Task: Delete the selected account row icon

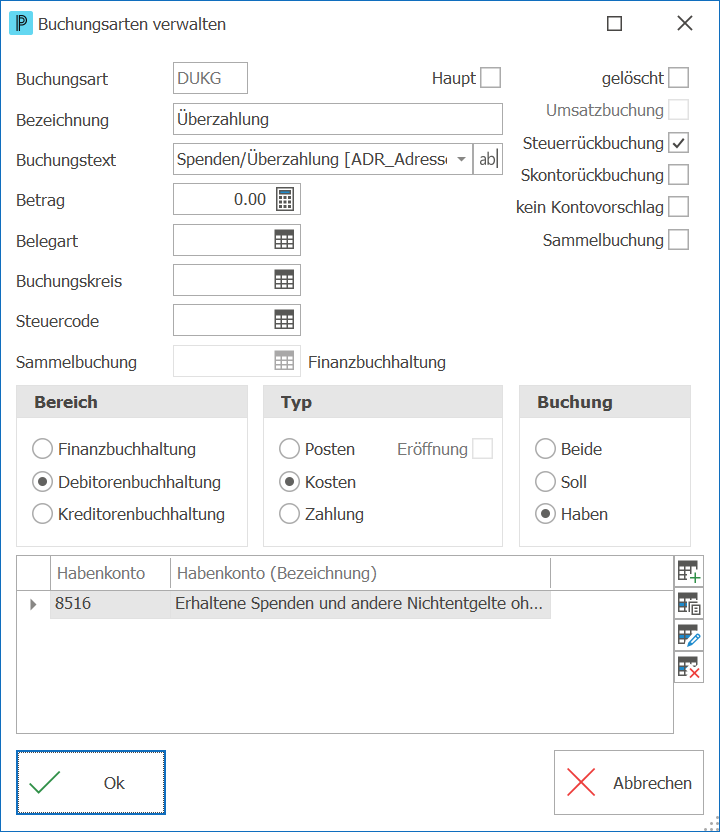Action: pos(689,667)
